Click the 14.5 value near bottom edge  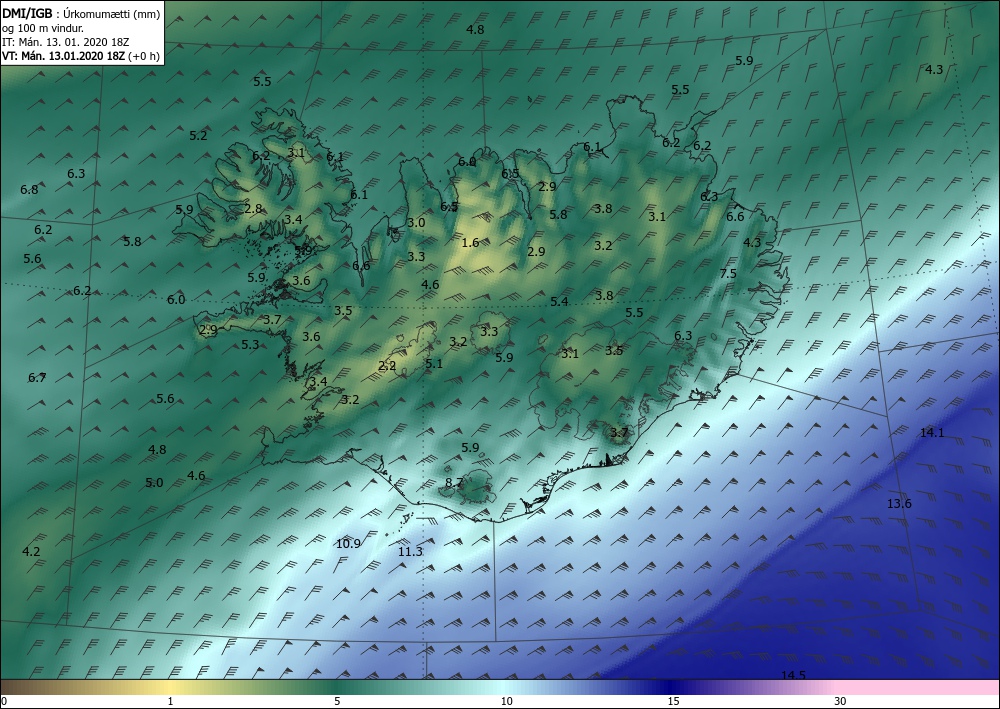[x=793, y=675]
